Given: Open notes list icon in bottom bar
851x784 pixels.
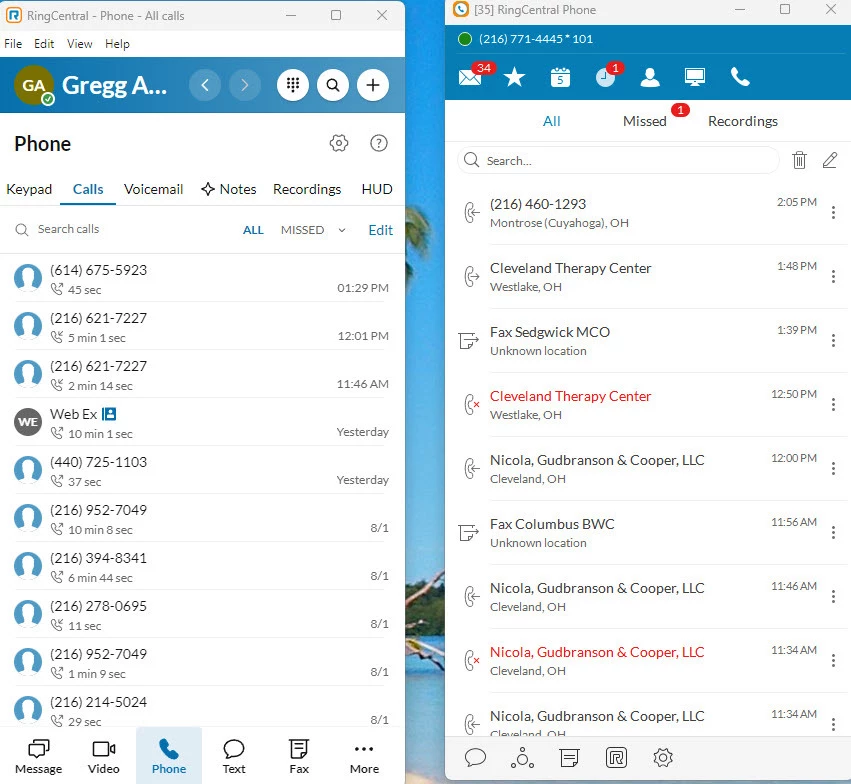Looking at the screenshot, I should point(569,757).
